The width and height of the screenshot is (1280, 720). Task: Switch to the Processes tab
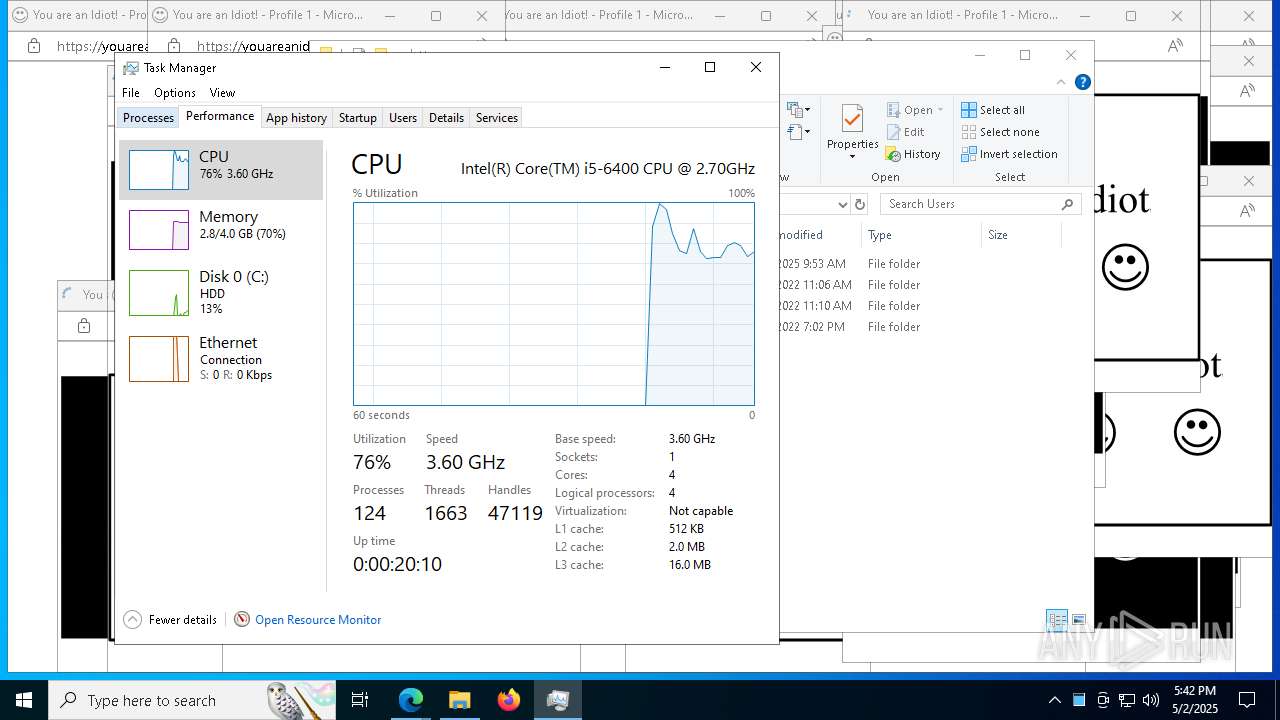pos(148,118)
